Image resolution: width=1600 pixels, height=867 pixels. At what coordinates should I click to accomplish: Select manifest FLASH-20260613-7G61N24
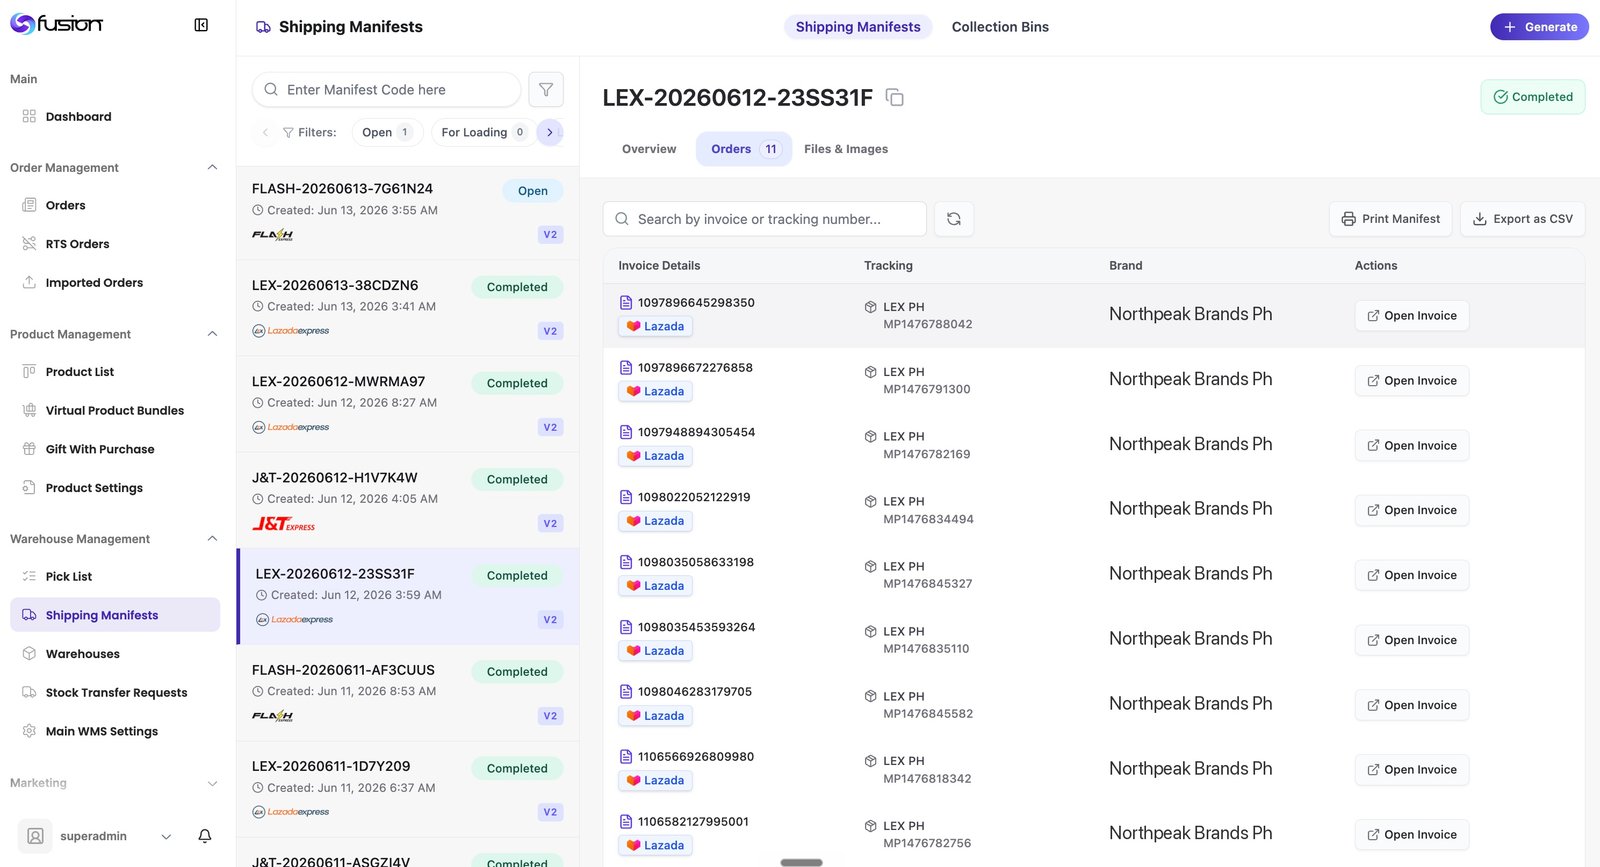[x=407, y=213]
